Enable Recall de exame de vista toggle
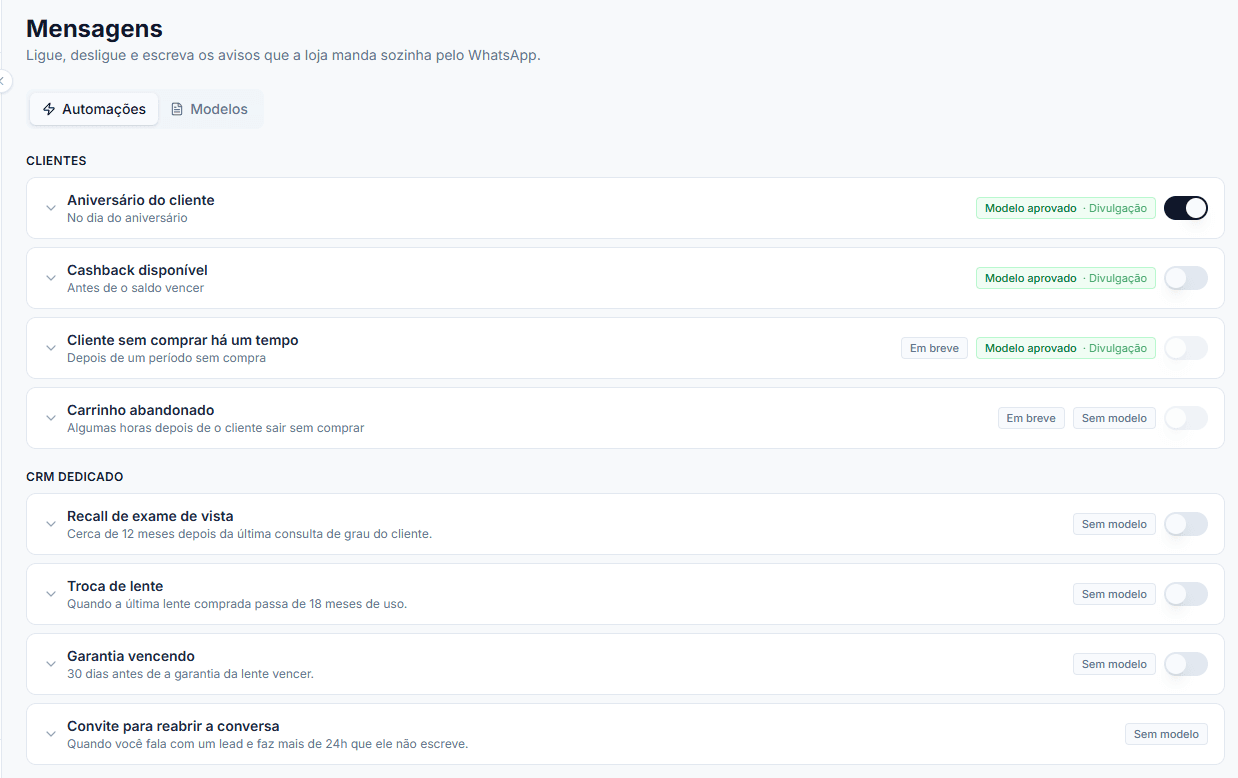Screen dimensions: 1238x778 pyautogui.click(x=1186, y=524)
